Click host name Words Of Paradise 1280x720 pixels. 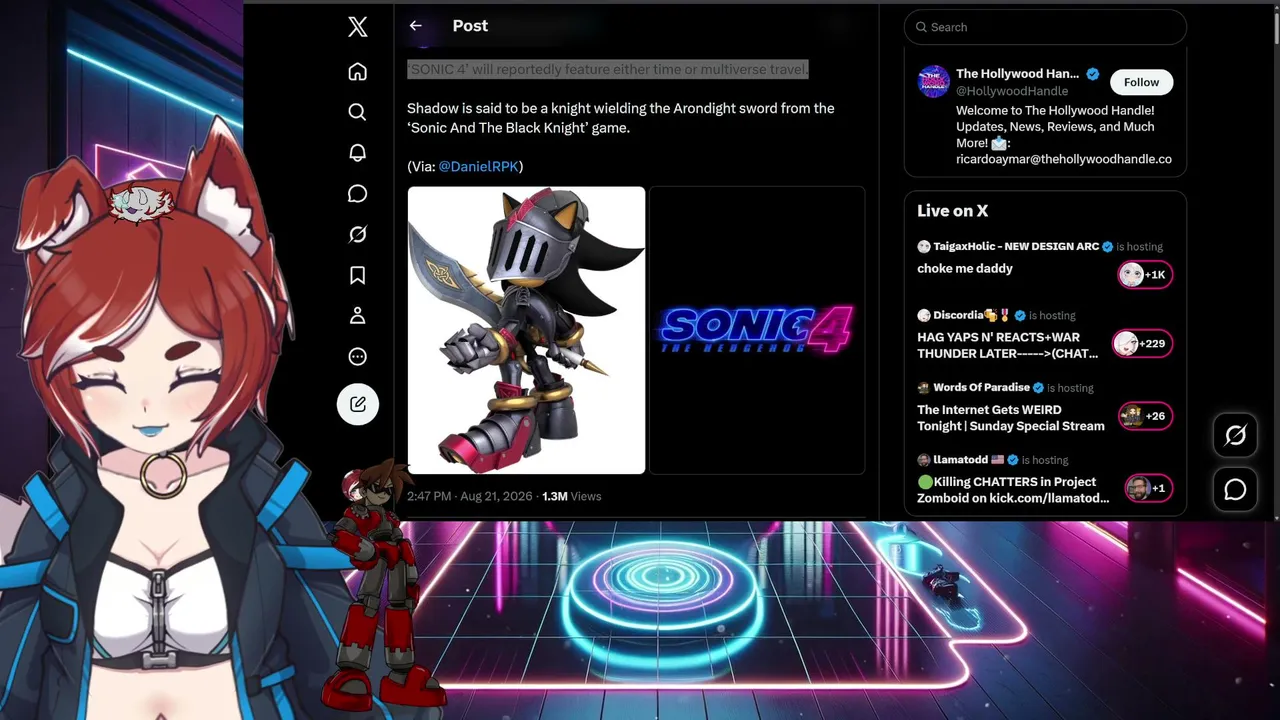click(981, 387)
